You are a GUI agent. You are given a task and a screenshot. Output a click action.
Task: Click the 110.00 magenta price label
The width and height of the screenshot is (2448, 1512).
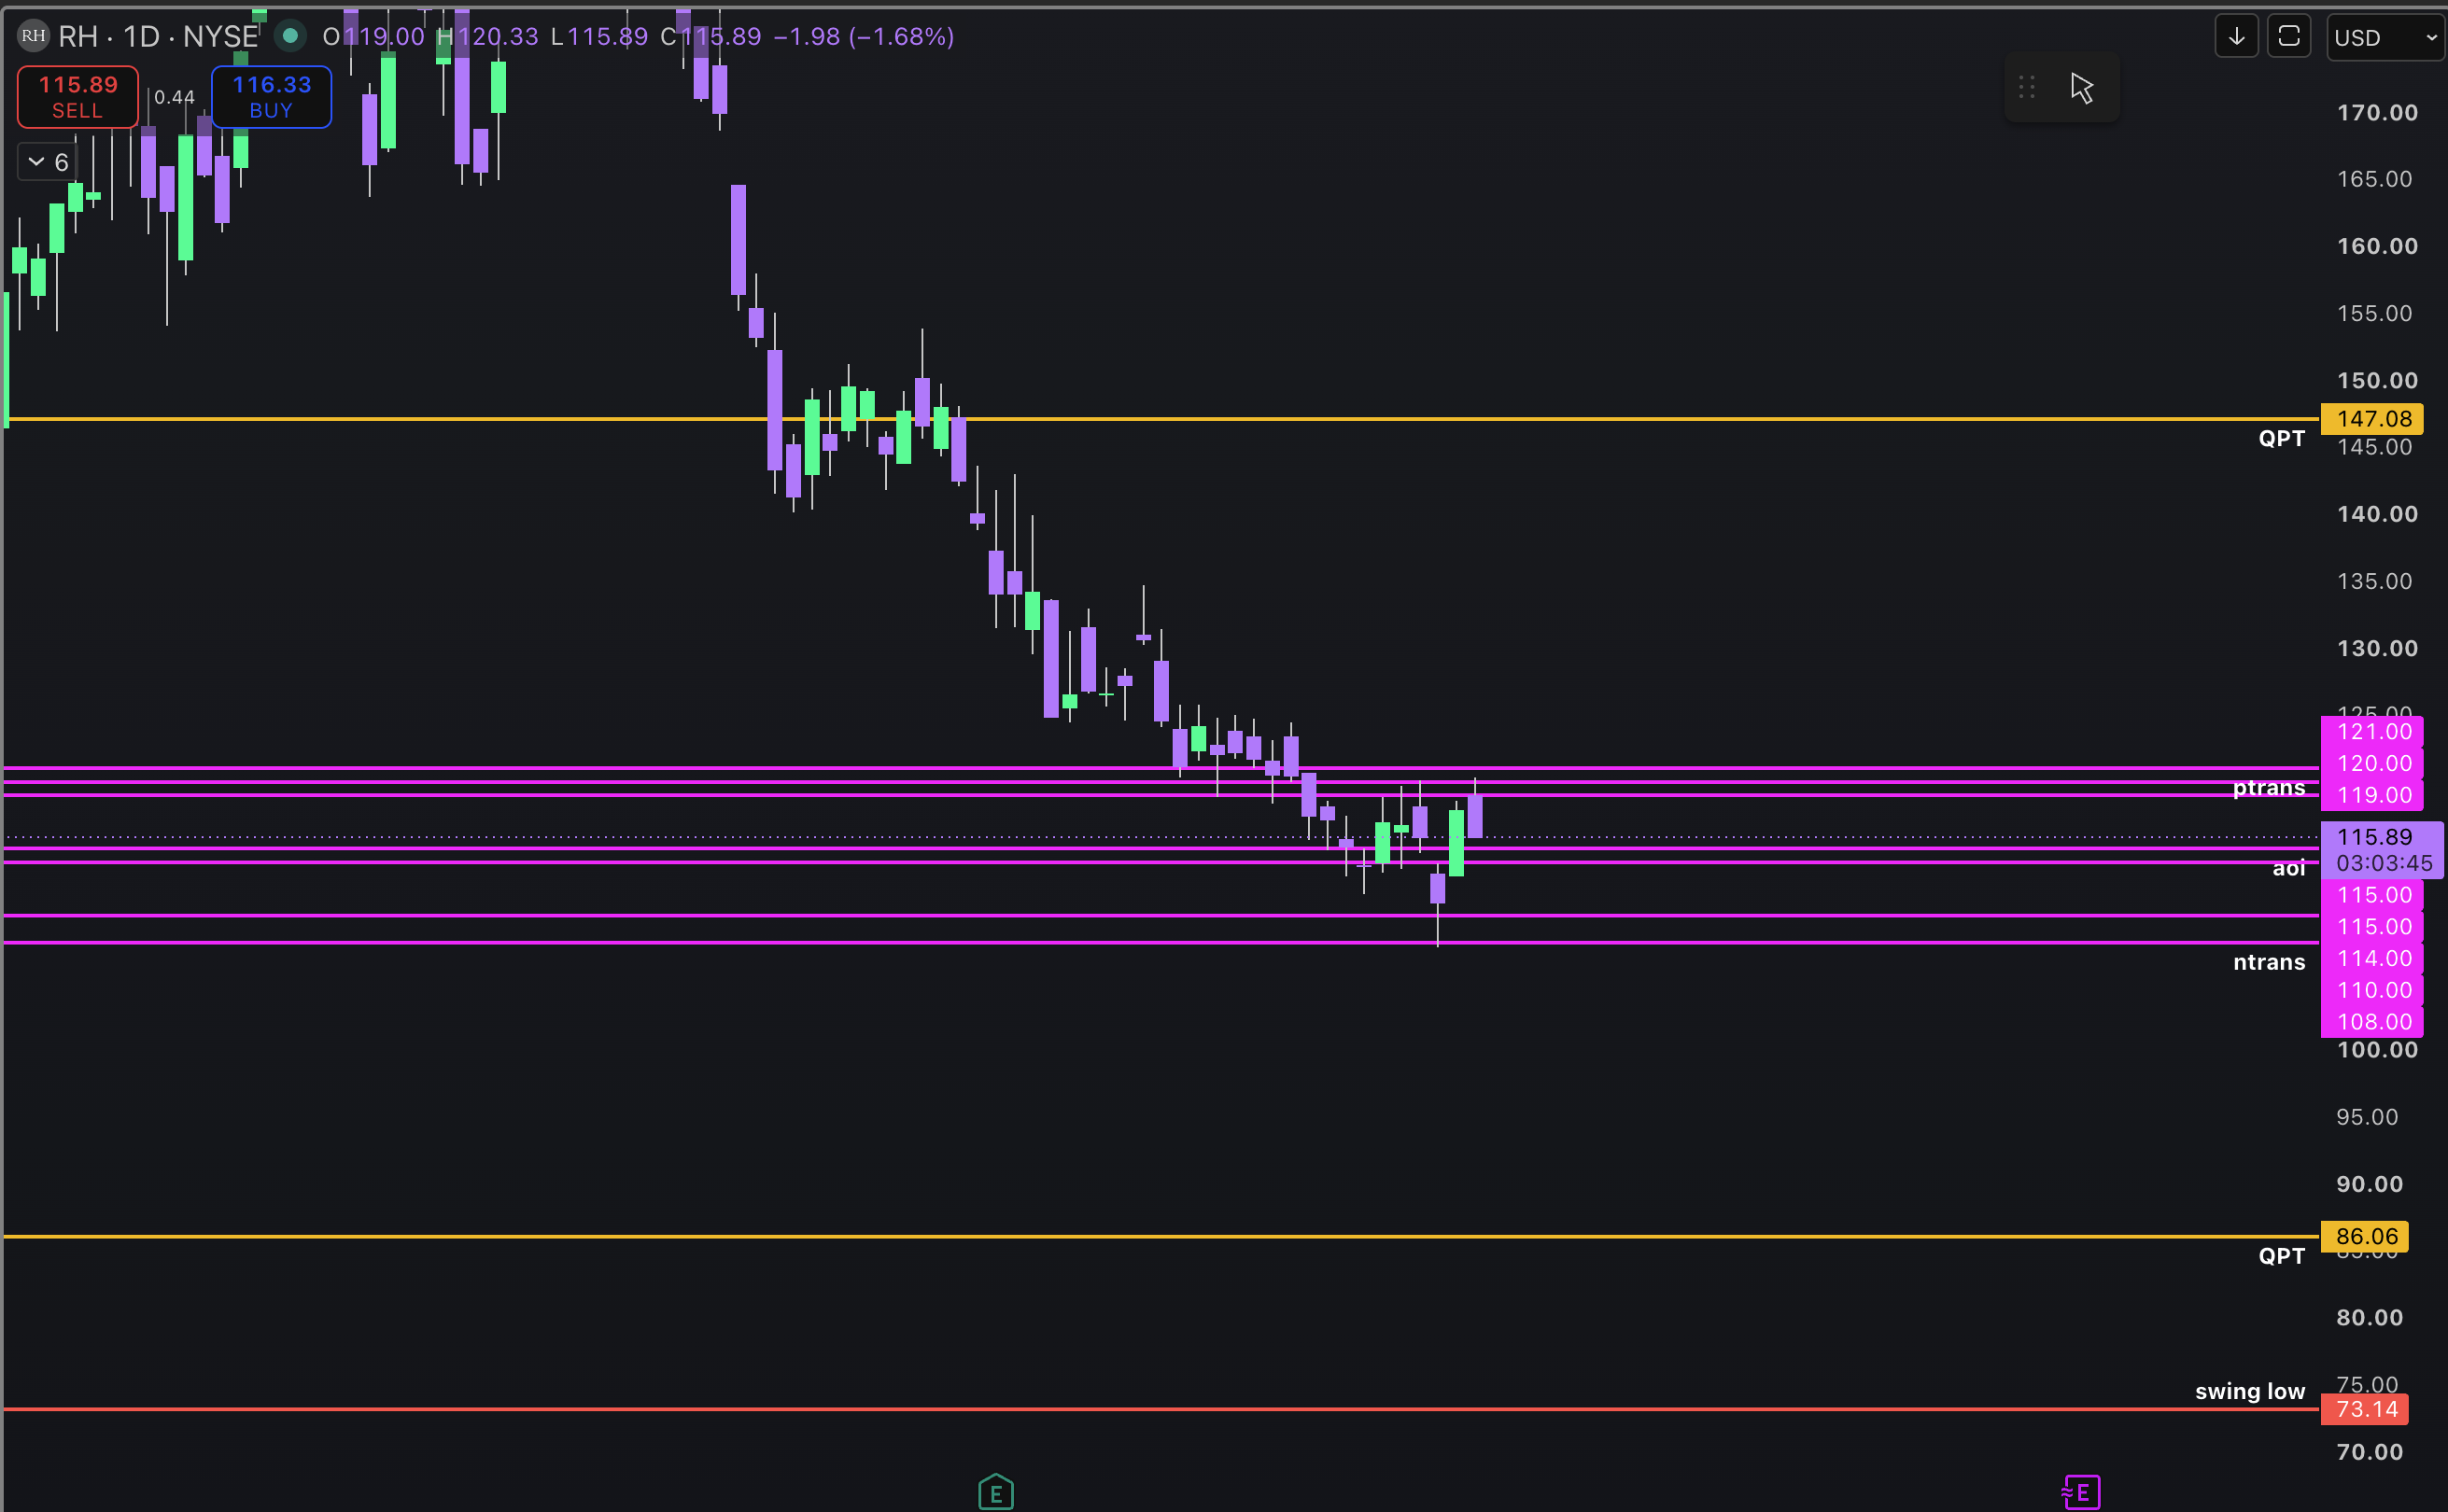pos(2372,990)
